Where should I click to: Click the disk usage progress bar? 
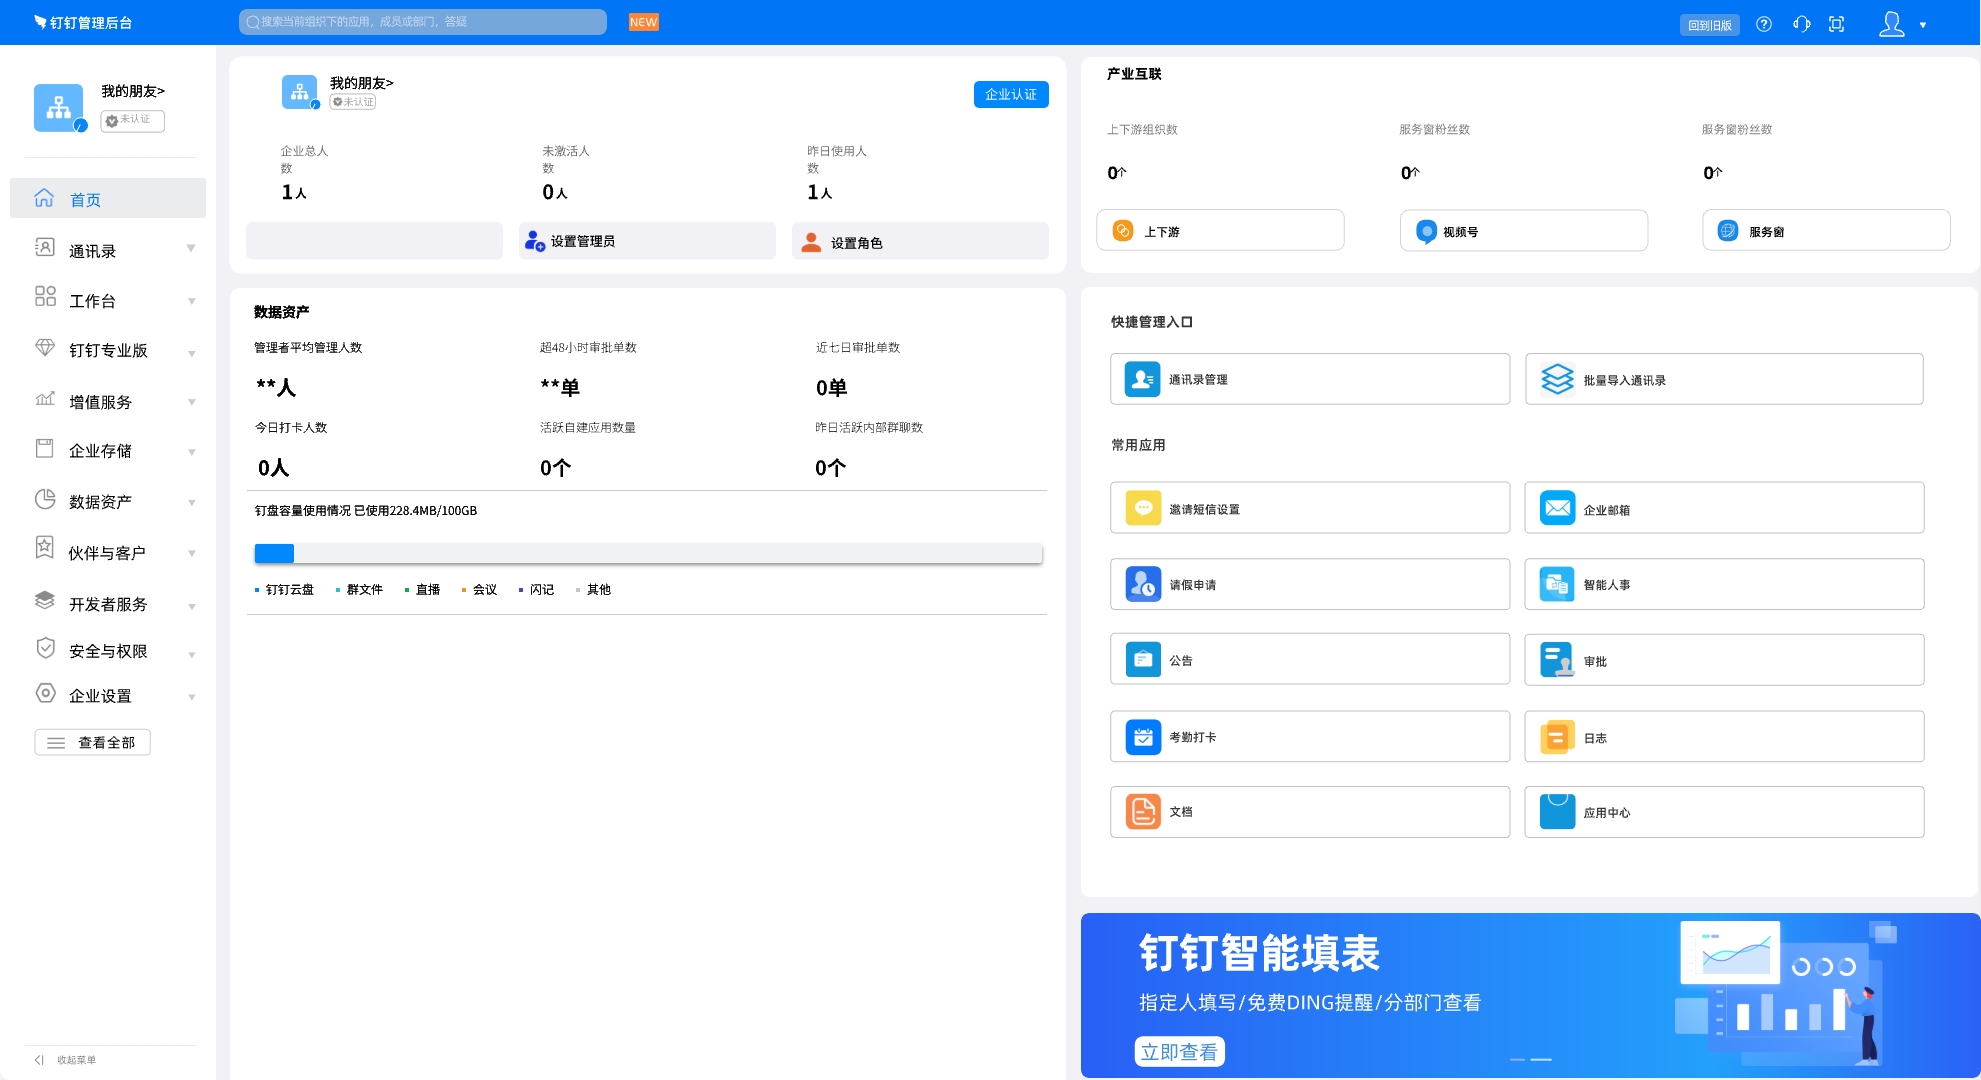(648, 552)
